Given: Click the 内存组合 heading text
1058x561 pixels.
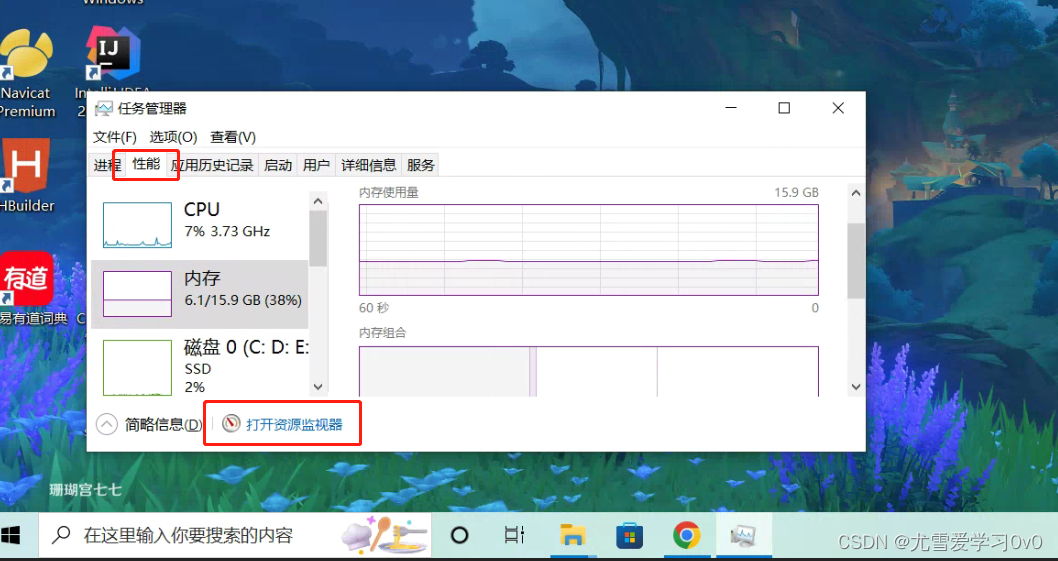Looking at the screenshot, I should [383, 333].
